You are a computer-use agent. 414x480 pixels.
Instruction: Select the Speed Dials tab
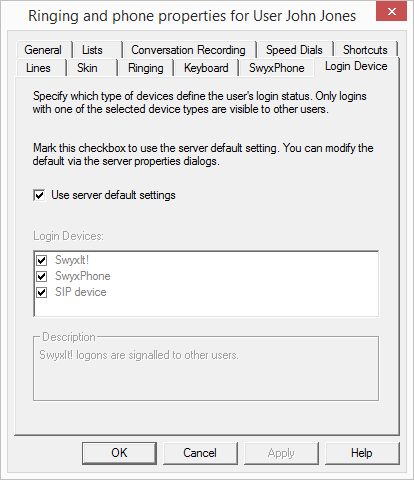click(x=294, y=50)
